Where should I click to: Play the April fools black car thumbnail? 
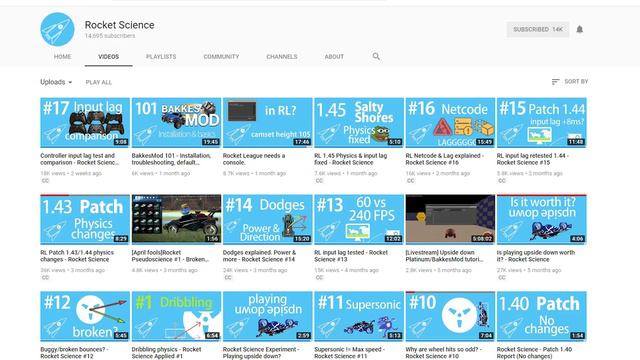tap(176, 219)
